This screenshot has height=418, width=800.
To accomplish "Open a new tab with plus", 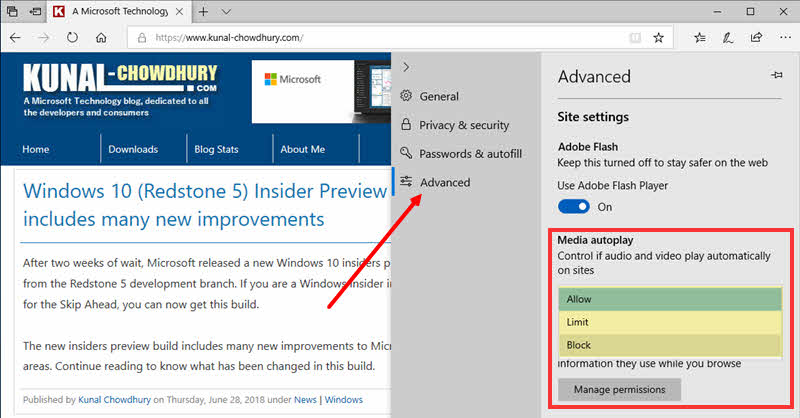I will (x=203, y=11).
